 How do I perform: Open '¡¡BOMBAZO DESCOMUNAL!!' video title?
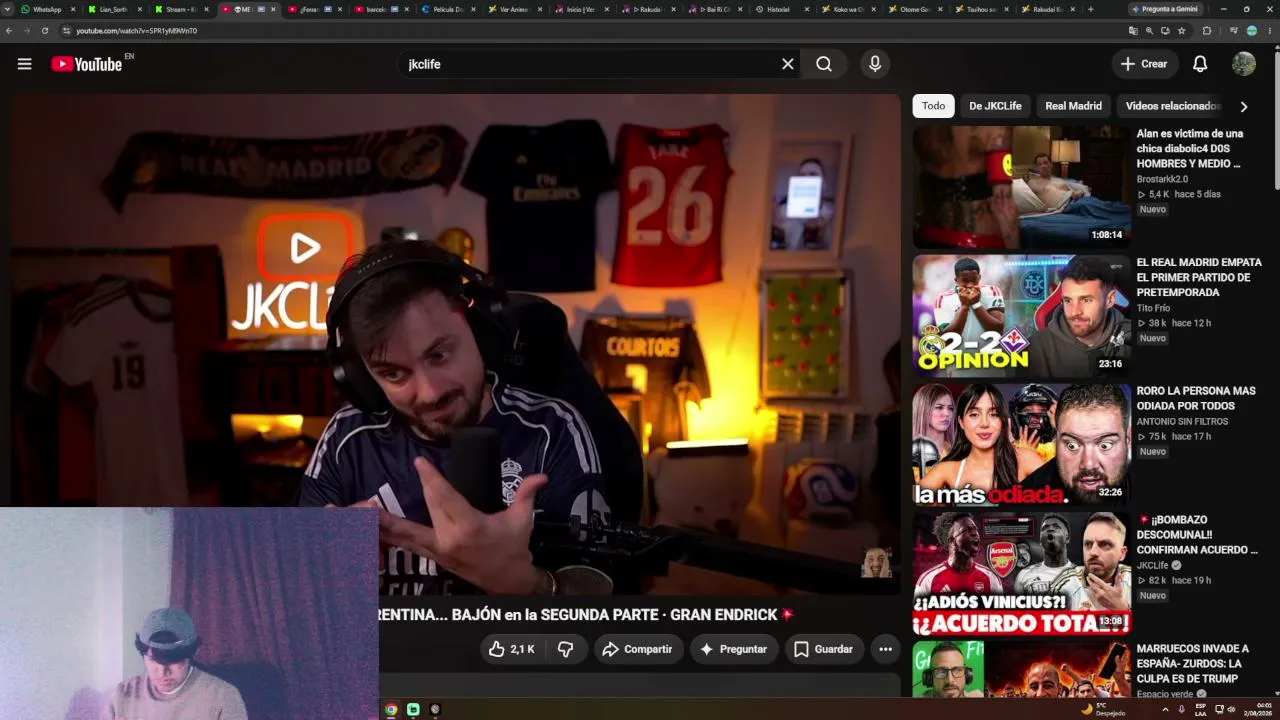tap(1197, 535)
